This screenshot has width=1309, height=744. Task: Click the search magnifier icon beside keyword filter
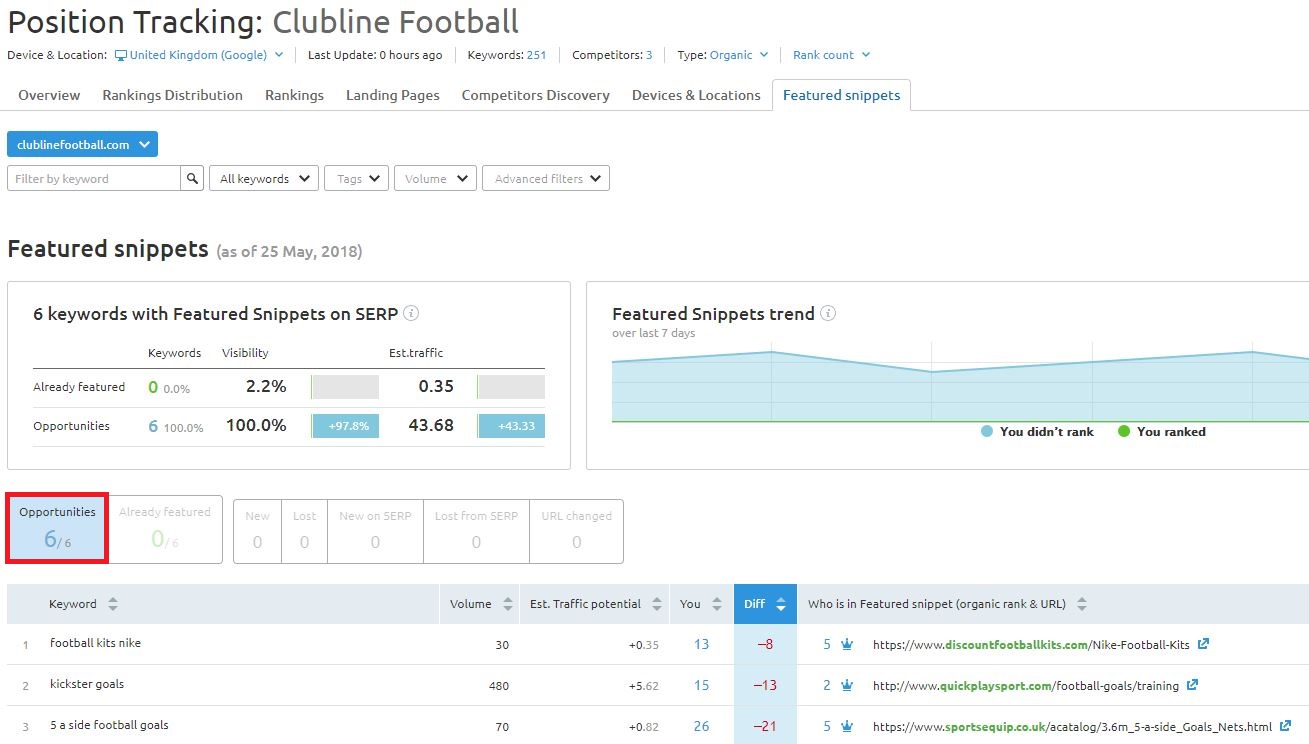click(192, 179)
